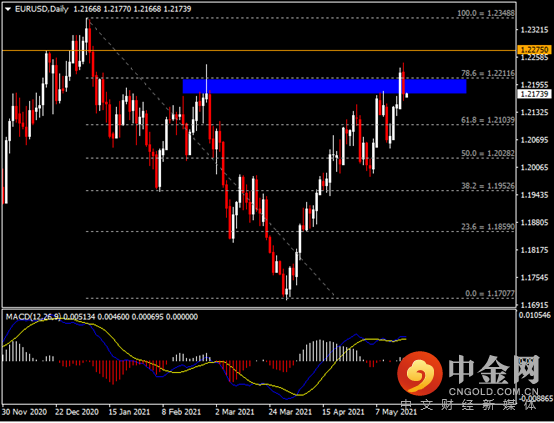The width and height of the screenshot is (554, 423).
Task: Click the EURUSD,Daily chart title
Action: click(x=42, y=9)
